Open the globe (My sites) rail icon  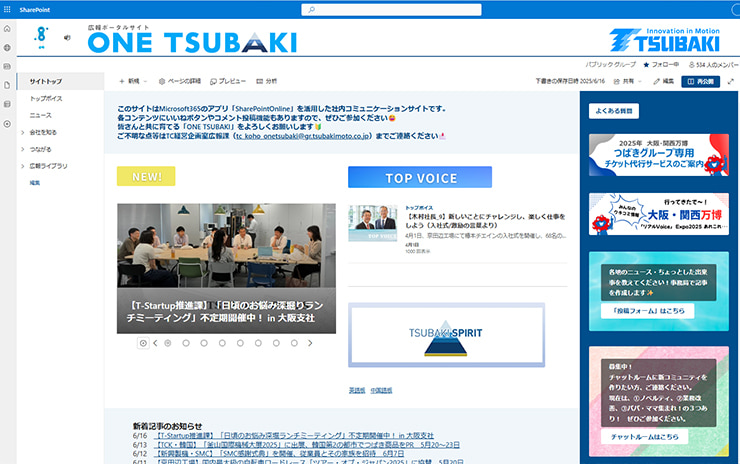[7, 48]
